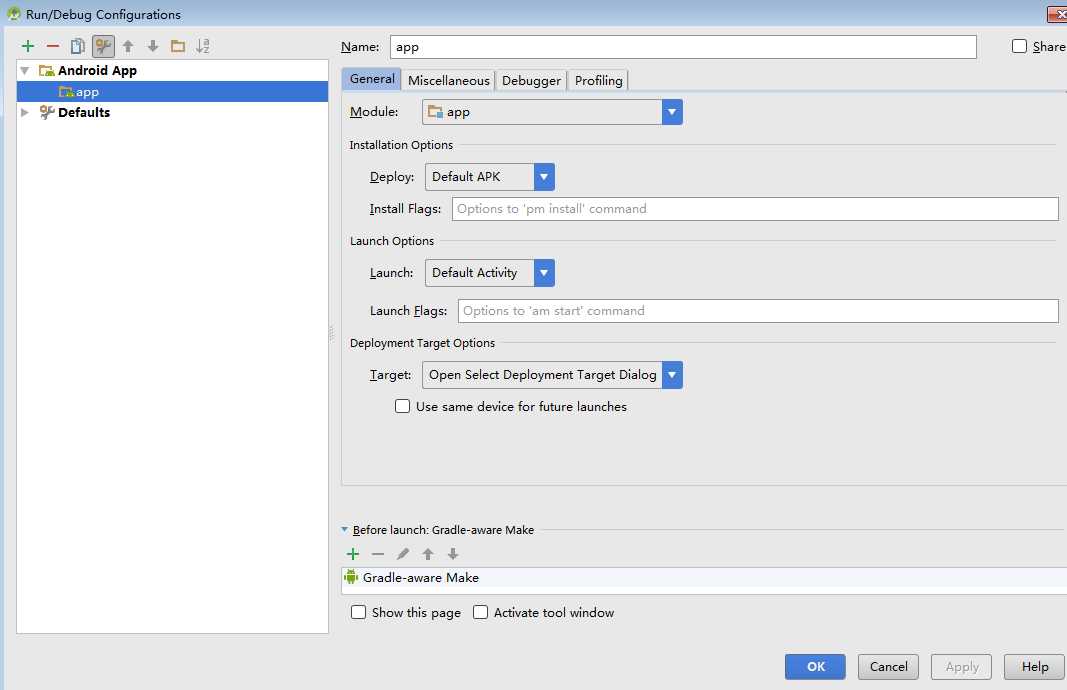Confirm with the OK button
This screenshot has height=690, width=1067.
[x=815, y=667]
